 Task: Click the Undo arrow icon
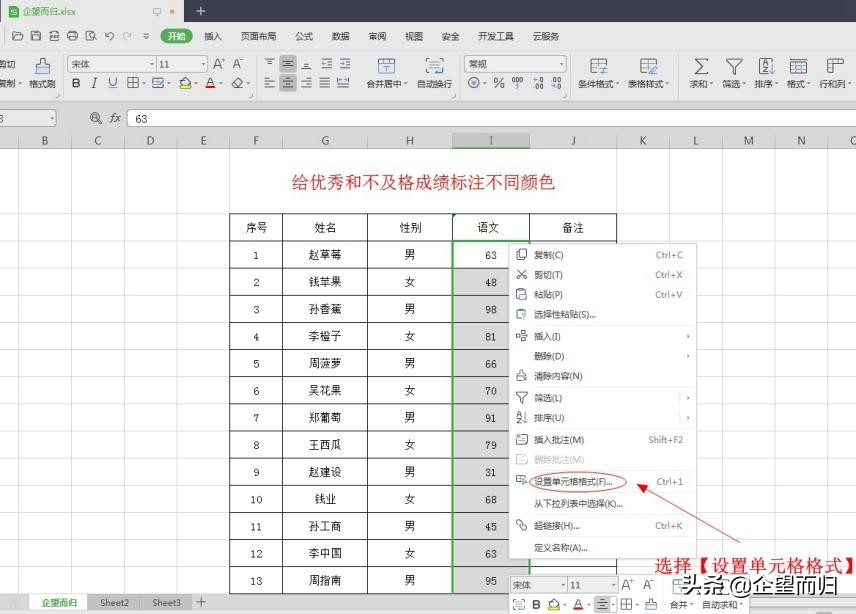[x=109, y=36]
